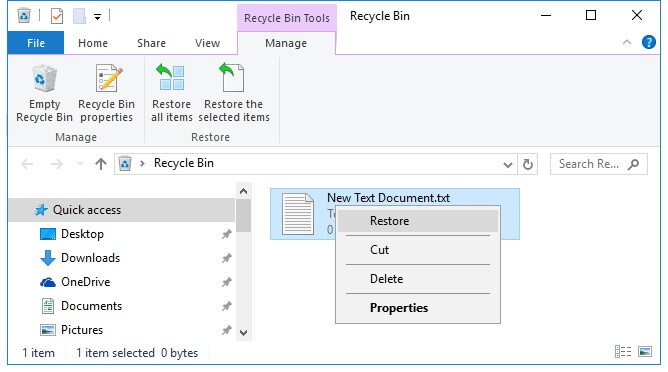The height and width of the screenshot is (372, 668).
Task: Click Restore all items
Action: pyautogui.click(x=172, y=94)
